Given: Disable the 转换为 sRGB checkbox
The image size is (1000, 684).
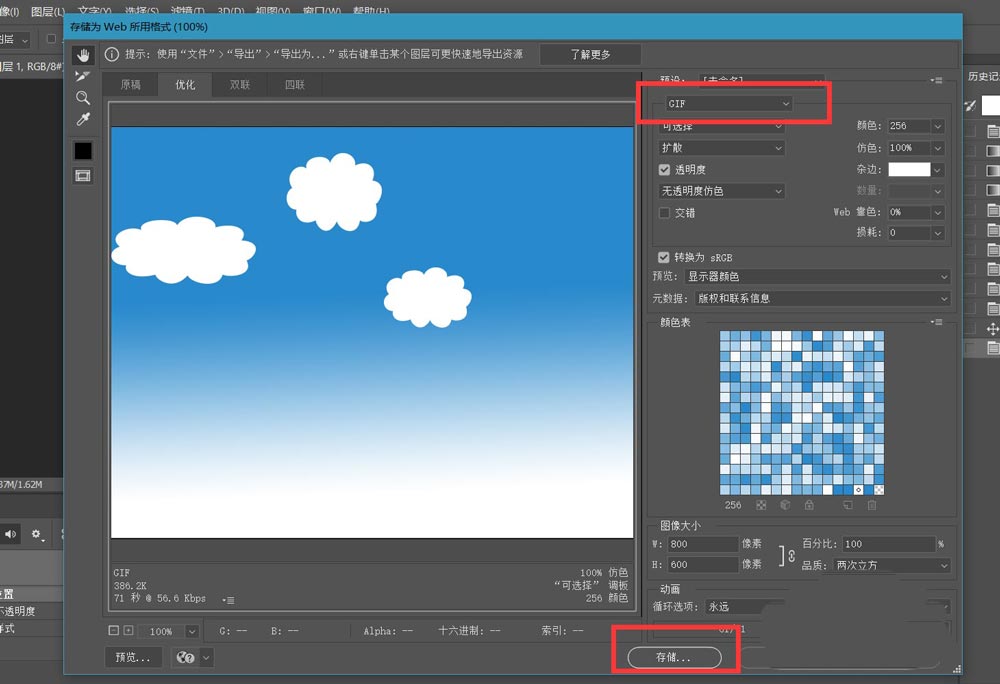Looking at the screenshot, I should [x=663, y=257].
